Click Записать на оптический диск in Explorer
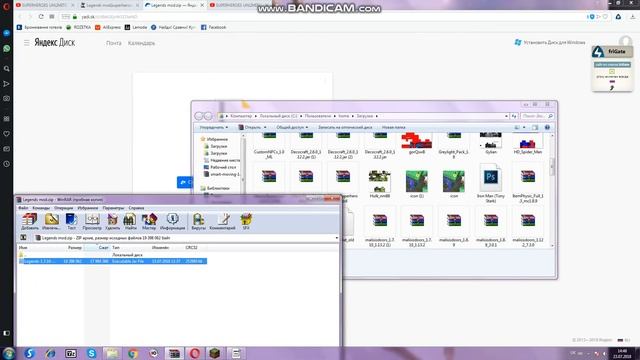This screenshot has height=360, width=640. pyautogui.click(x=345, y=127)
